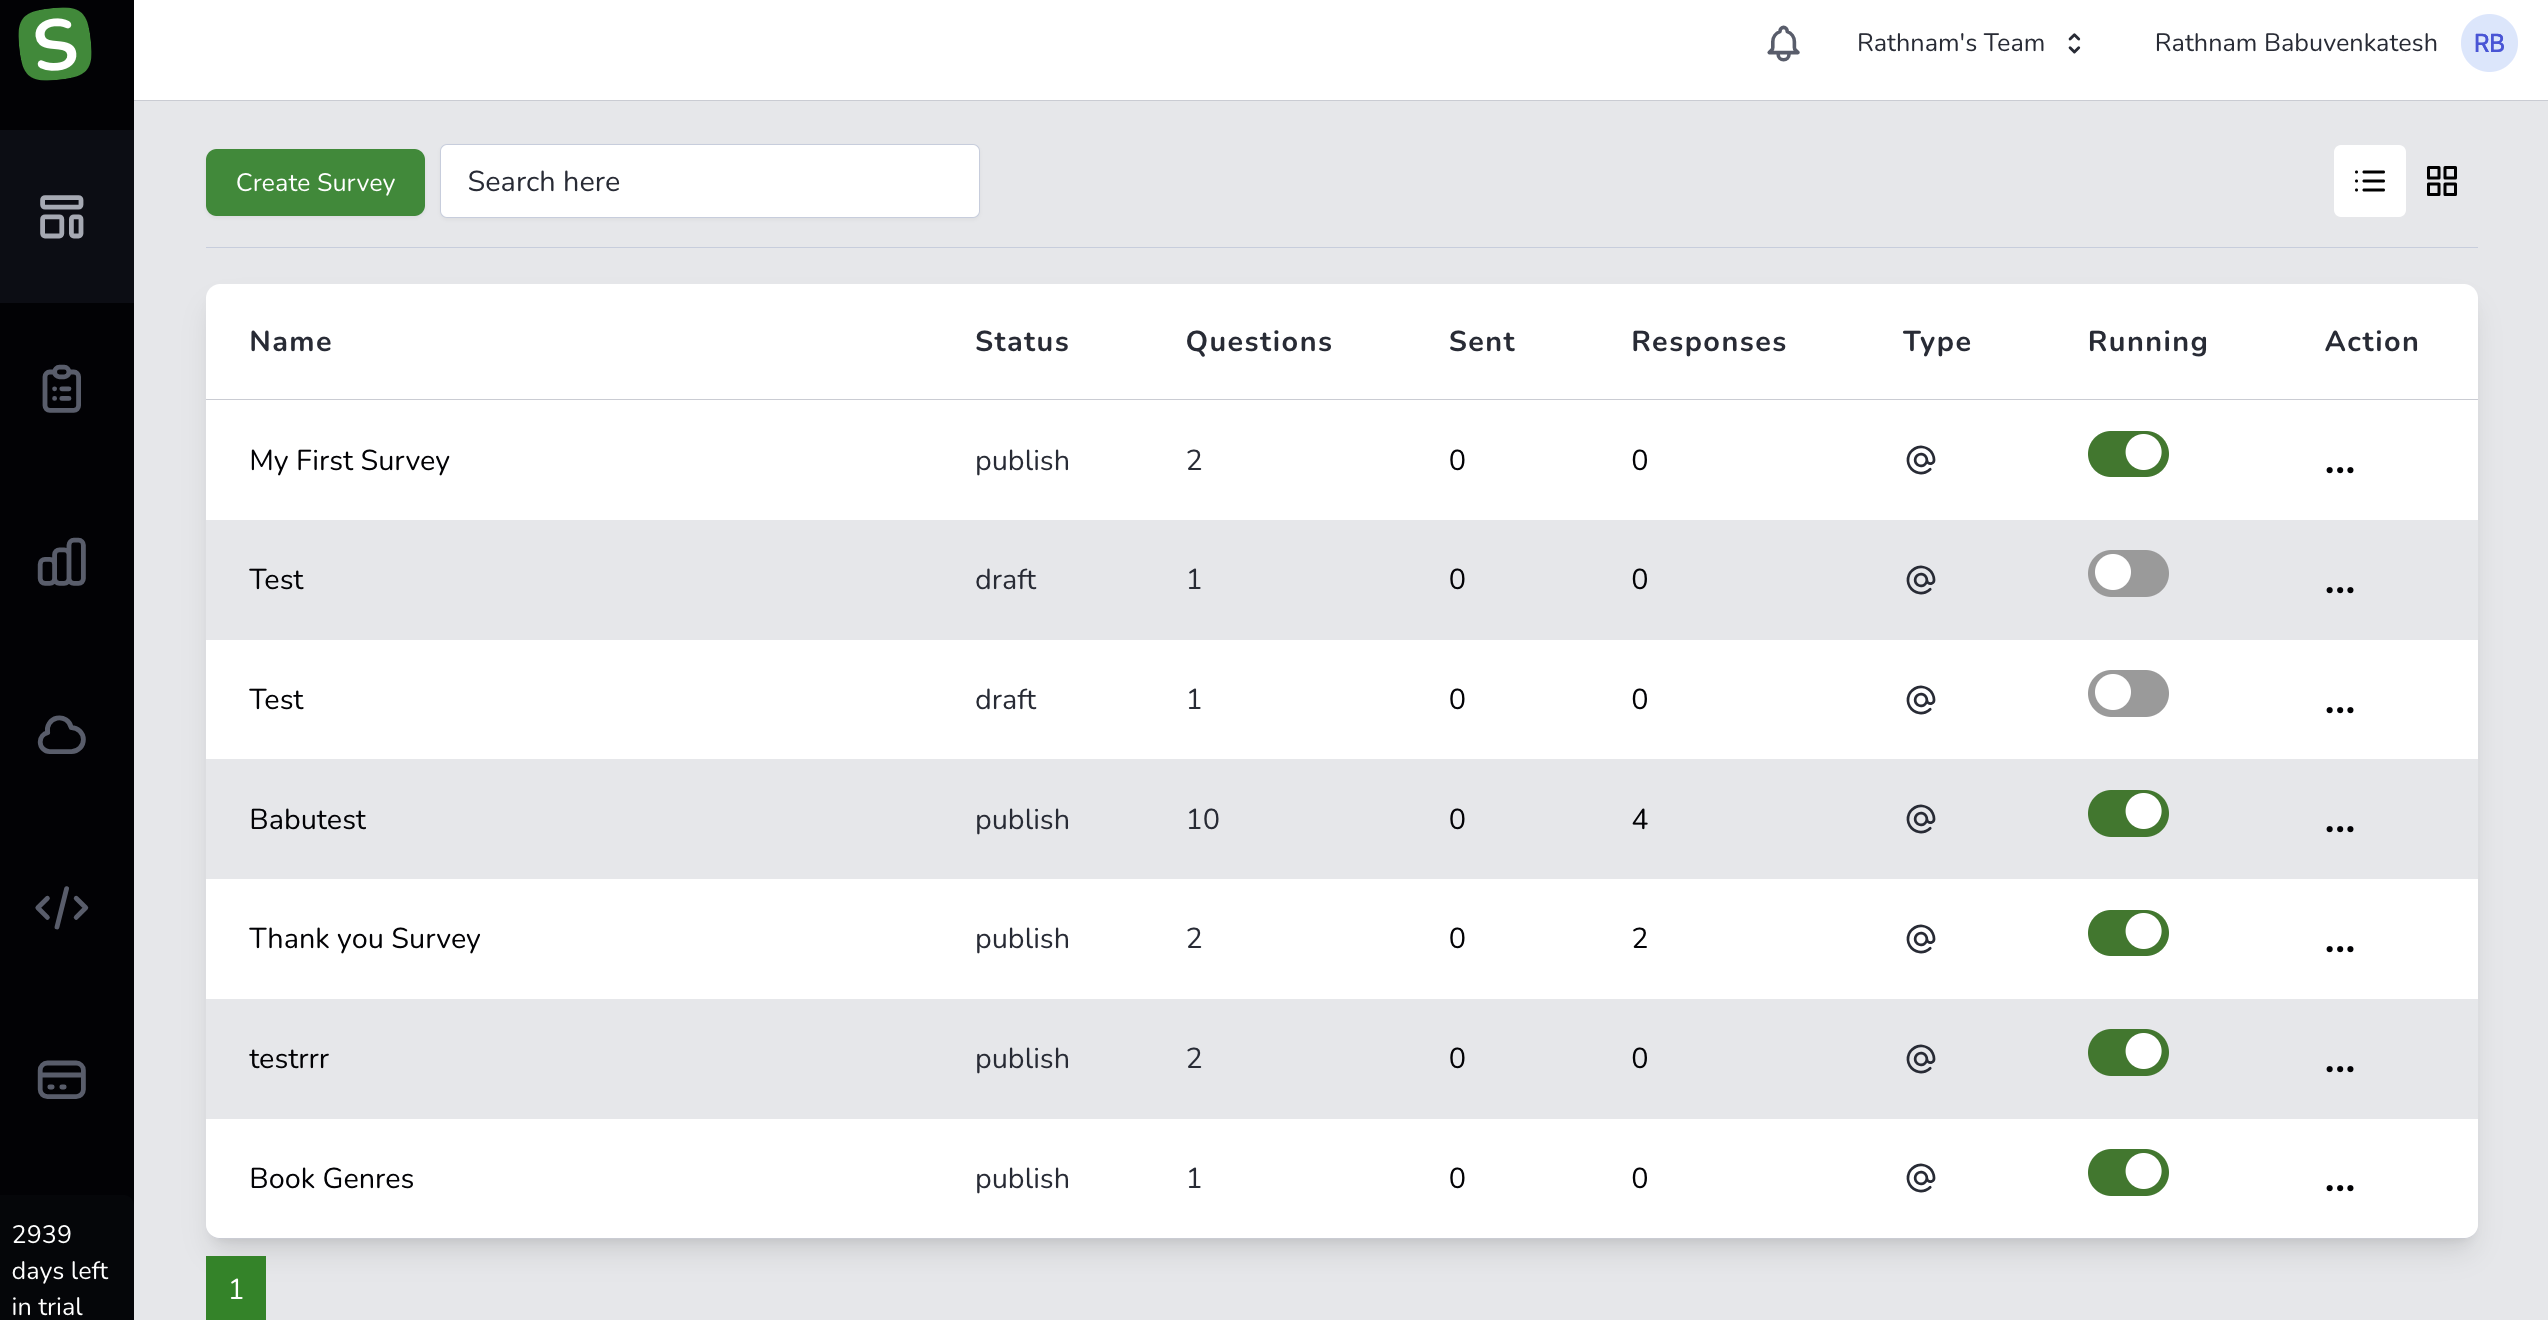Turn off Babutest running toggle
The width and height of the screenshot is (2548, 1320).
click(x=2127, y=813)
